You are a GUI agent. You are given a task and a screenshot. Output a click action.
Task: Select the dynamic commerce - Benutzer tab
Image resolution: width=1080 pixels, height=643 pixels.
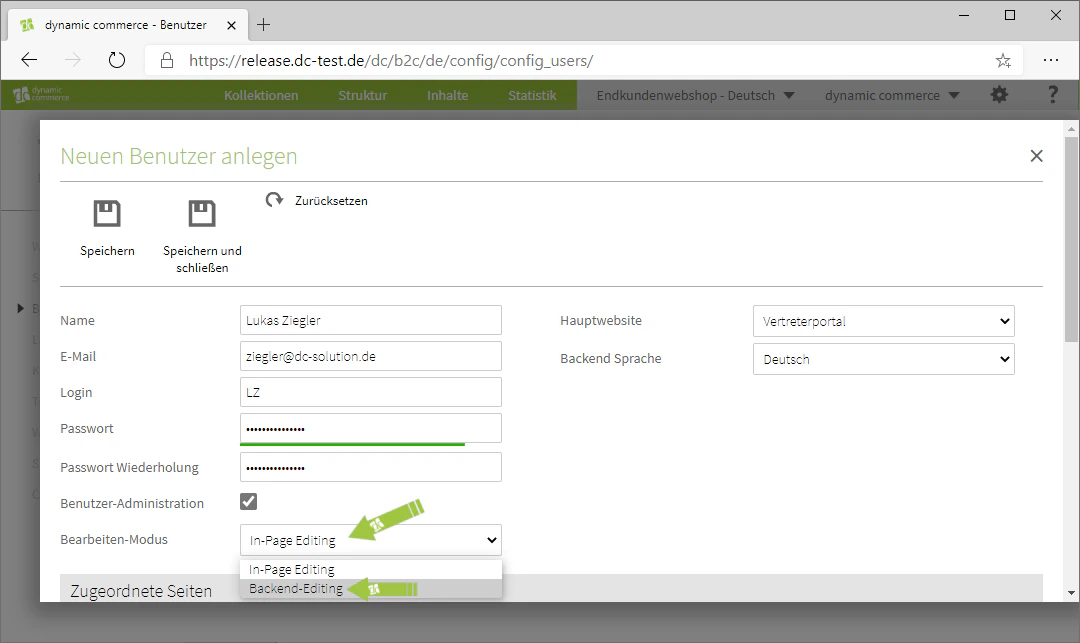click(125, 25)
